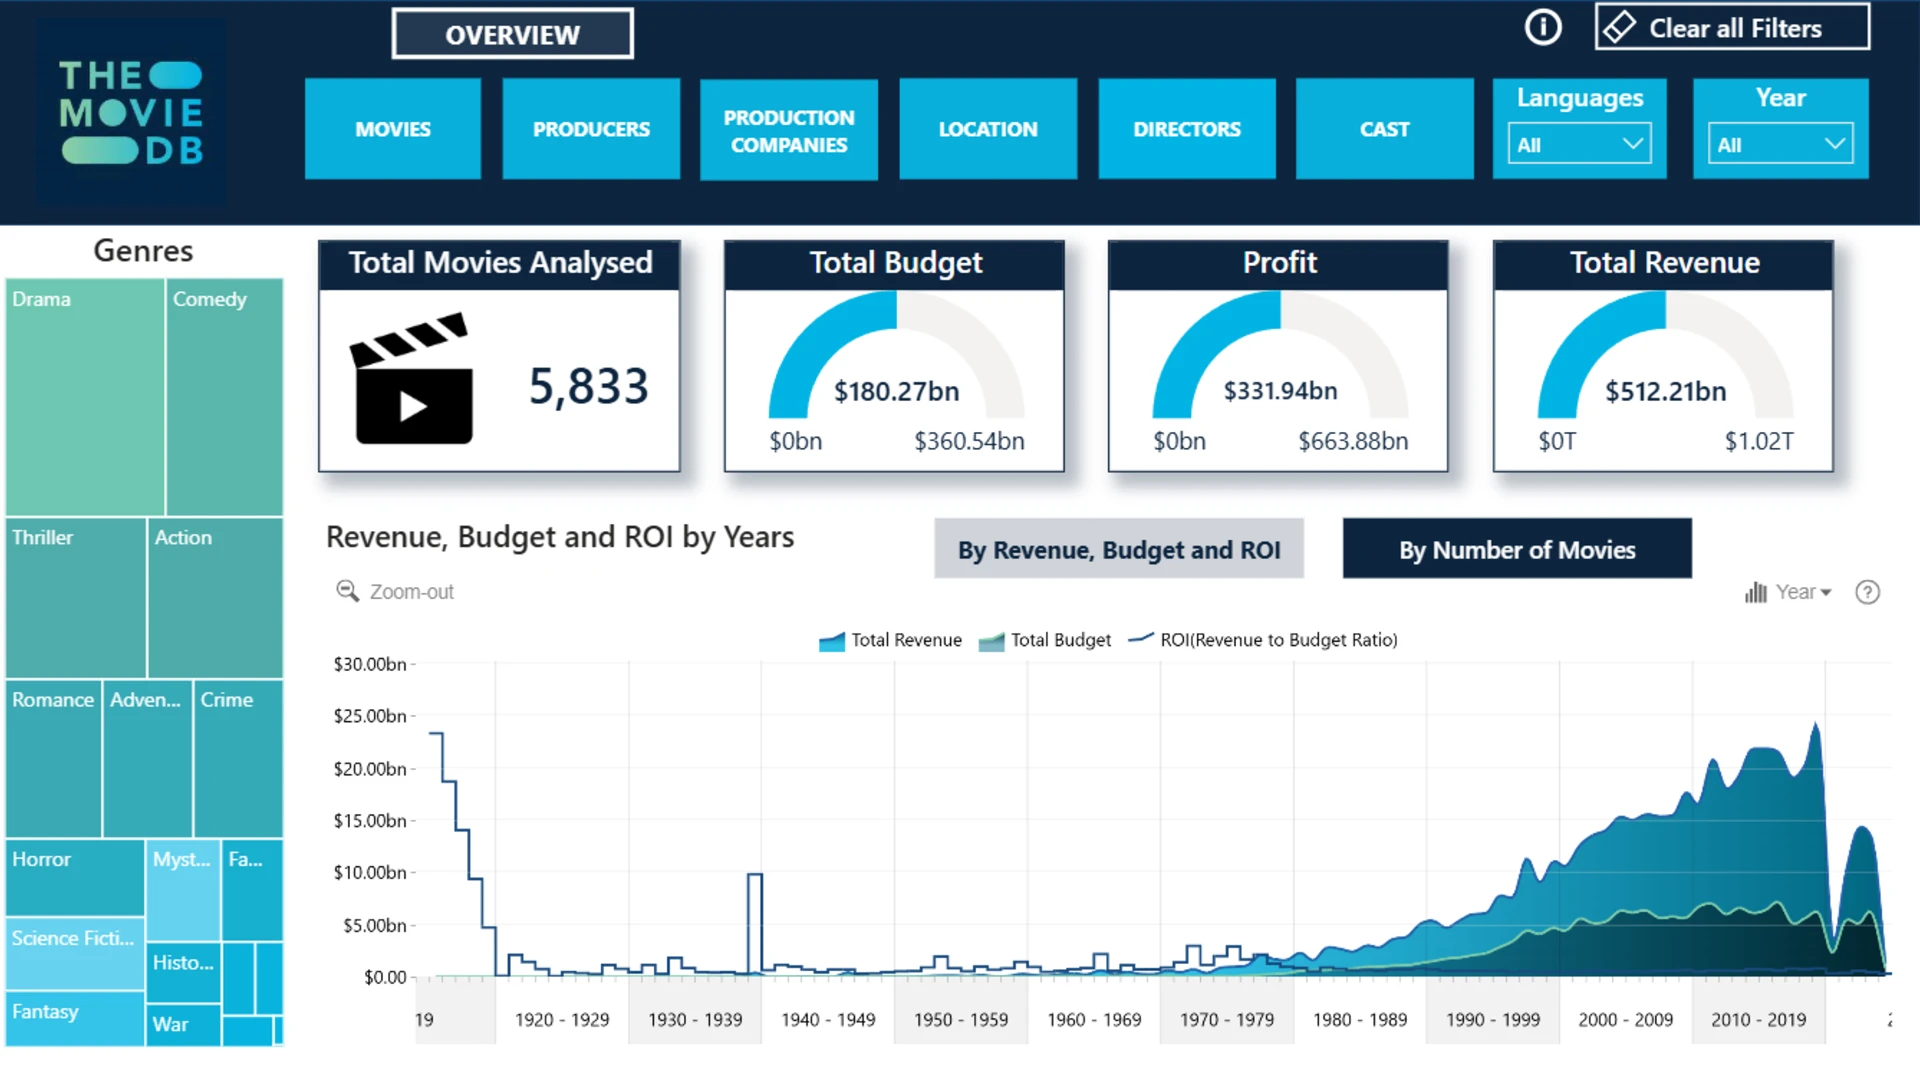The width and height of the screenshot is (1920, 1080).
Task: Click the Total Budget gauge
Action: (x=896, y=355)
